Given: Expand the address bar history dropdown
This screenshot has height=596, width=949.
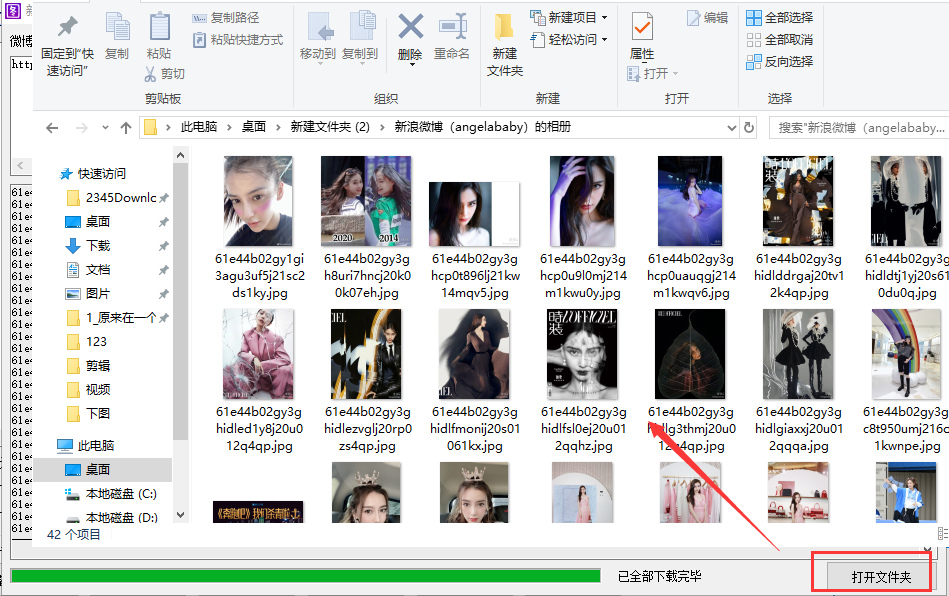Looking at the screenshot, I should point(732,128).
